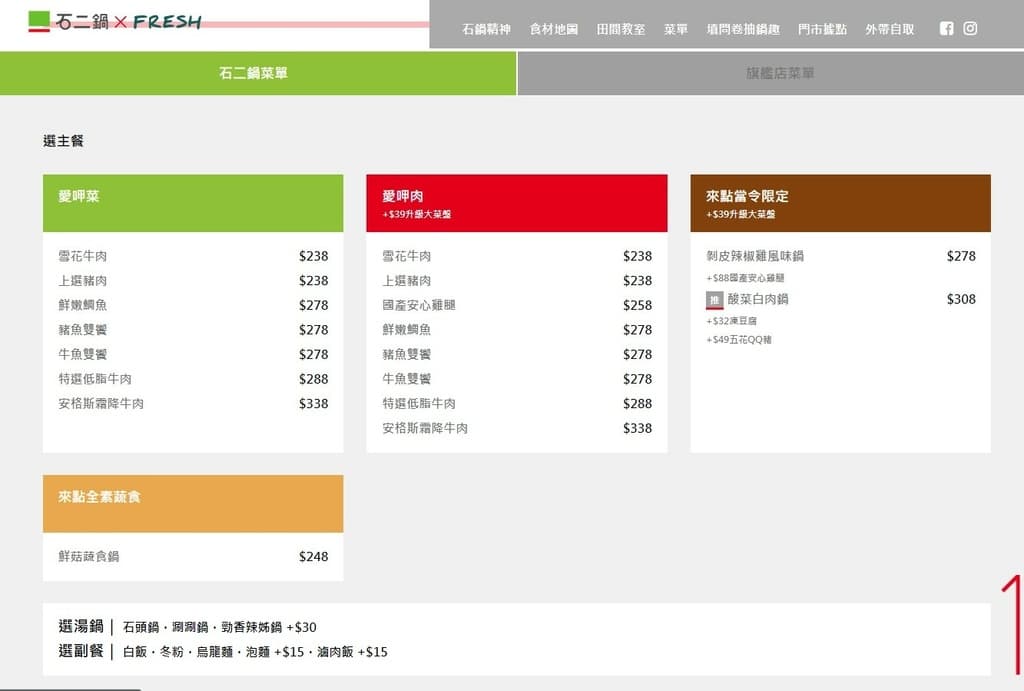Select 國產安心雞腿 in the 愛呷肉 list
Viewport: 1024px width, 691px height.
click(419, 305)
